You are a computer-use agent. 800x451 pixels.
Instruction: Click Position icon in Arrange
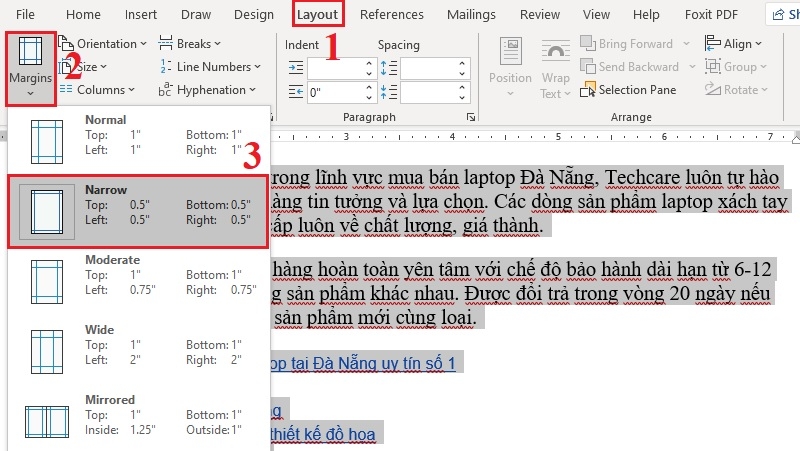click(510, 51)
